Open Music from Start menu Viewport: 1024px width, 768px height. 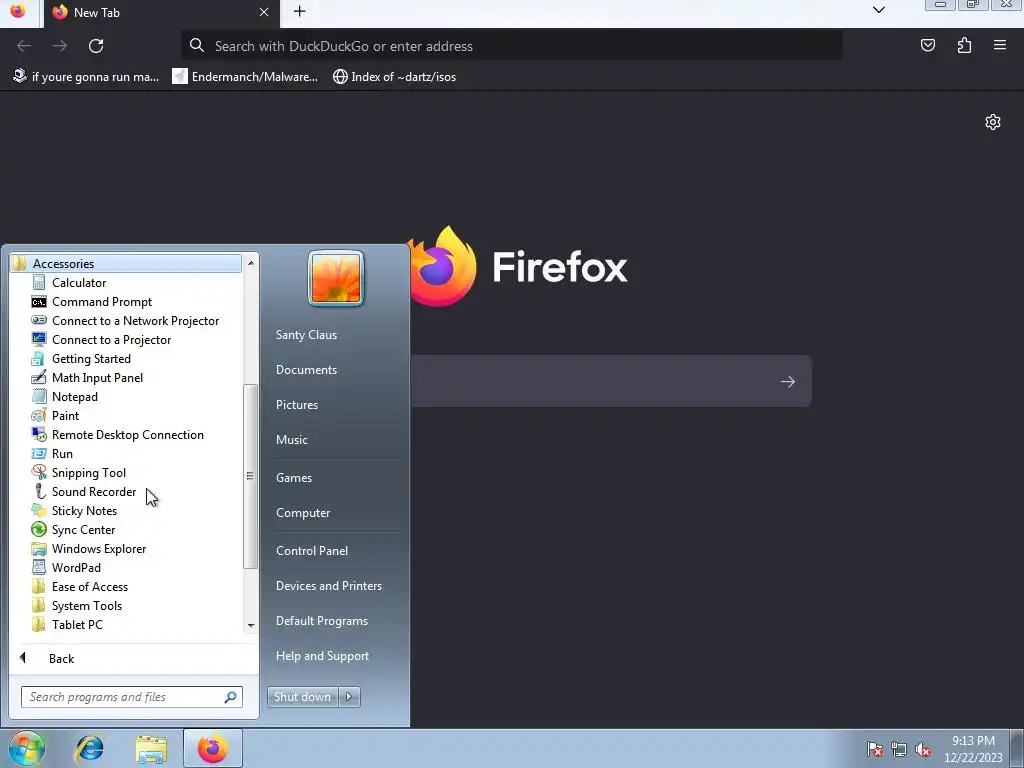(291, 440)
